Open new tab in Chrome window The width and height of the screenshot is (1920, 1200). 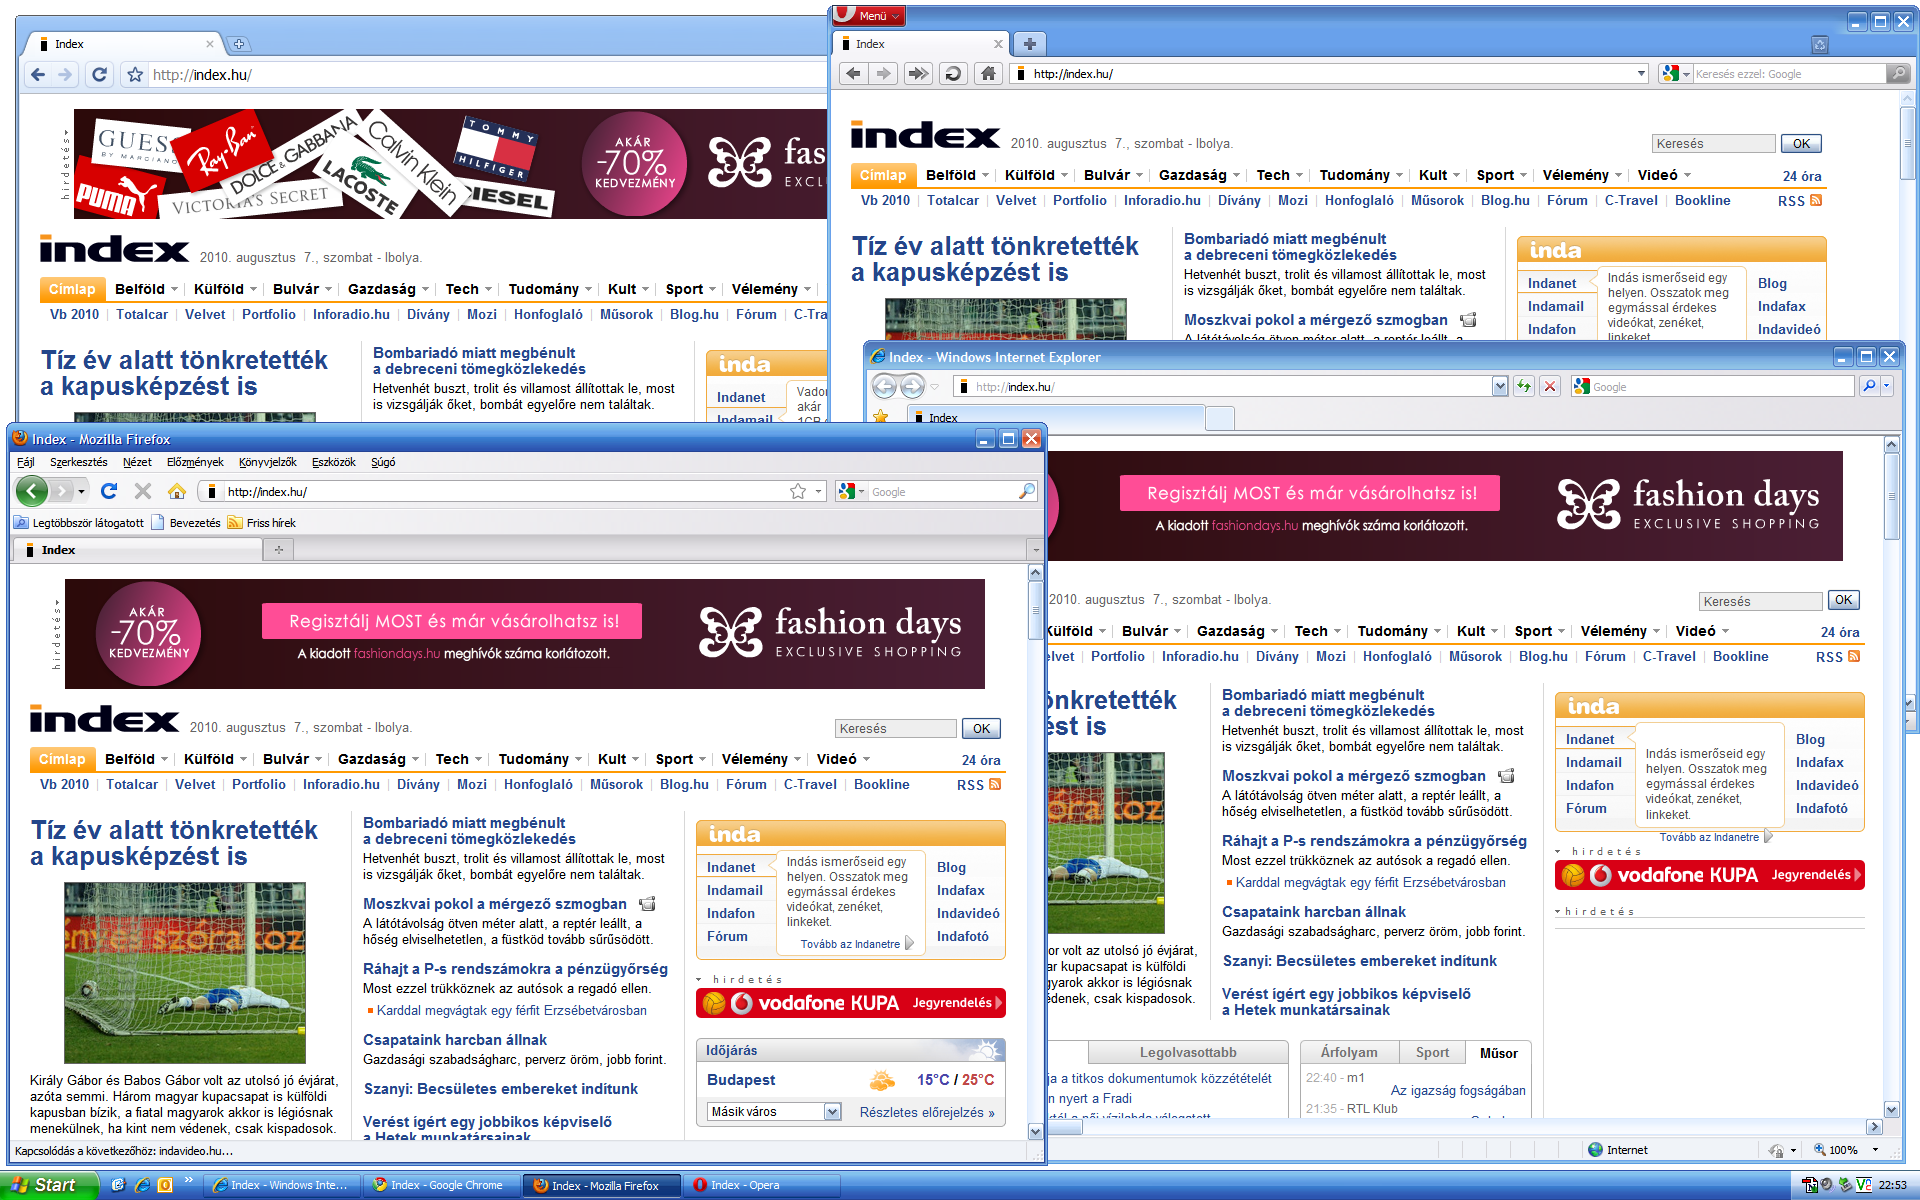(x=239, y=44)
